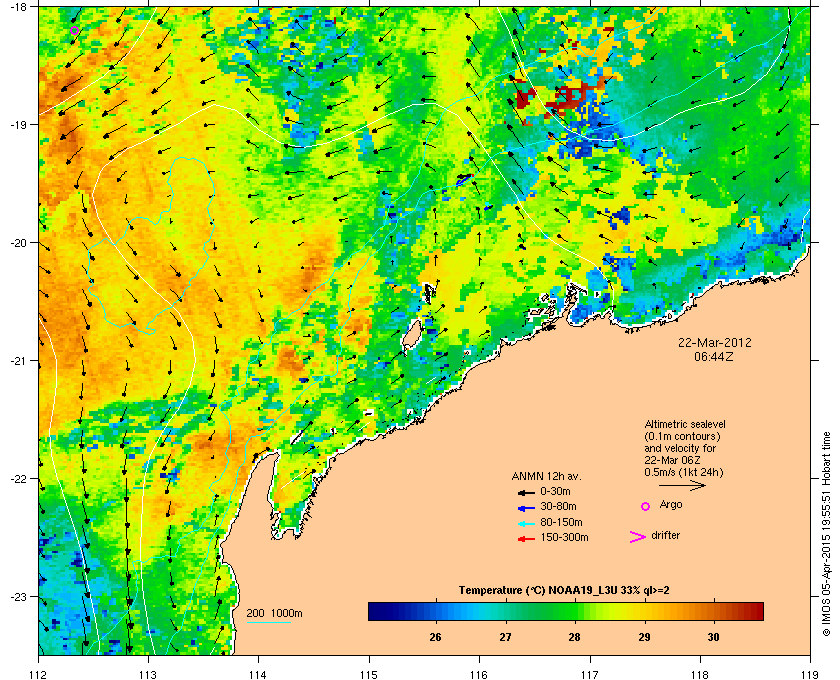This screenshot has height=680, width=840.
Task: Click the longitude axis label '112'
Action: (39, 674)
